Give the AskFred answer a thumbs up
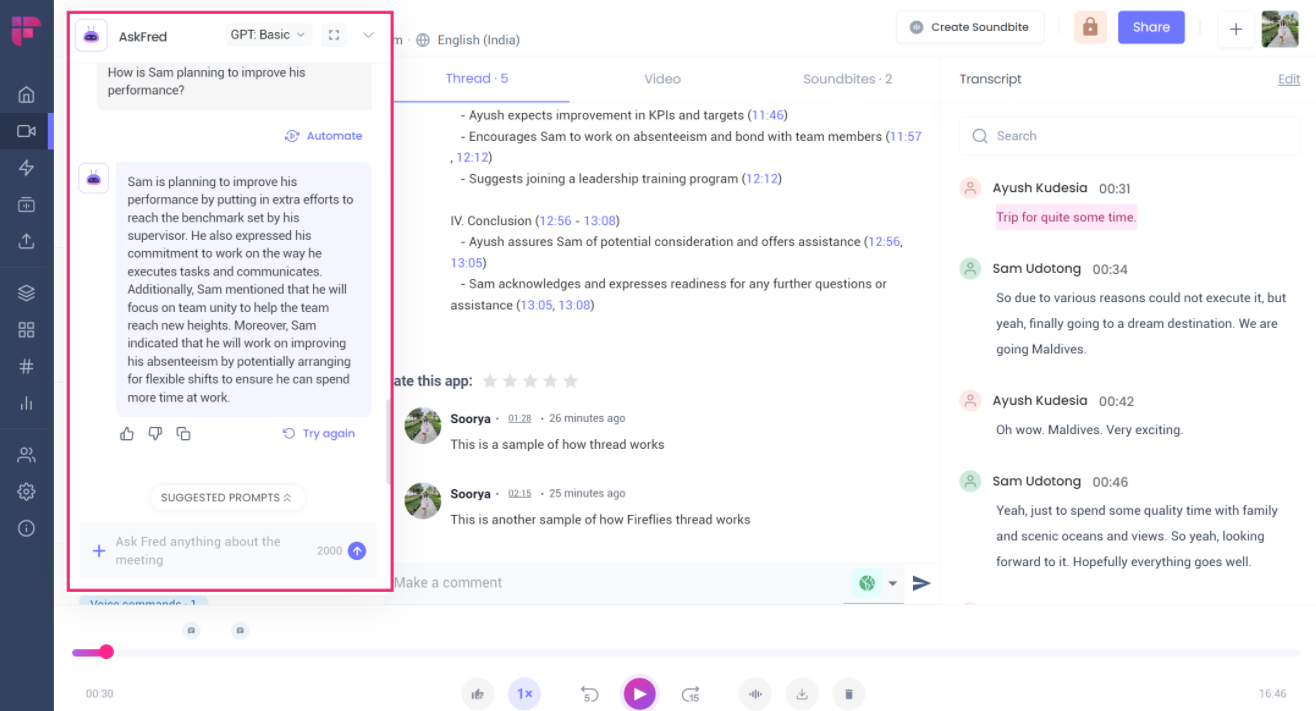 126,433
